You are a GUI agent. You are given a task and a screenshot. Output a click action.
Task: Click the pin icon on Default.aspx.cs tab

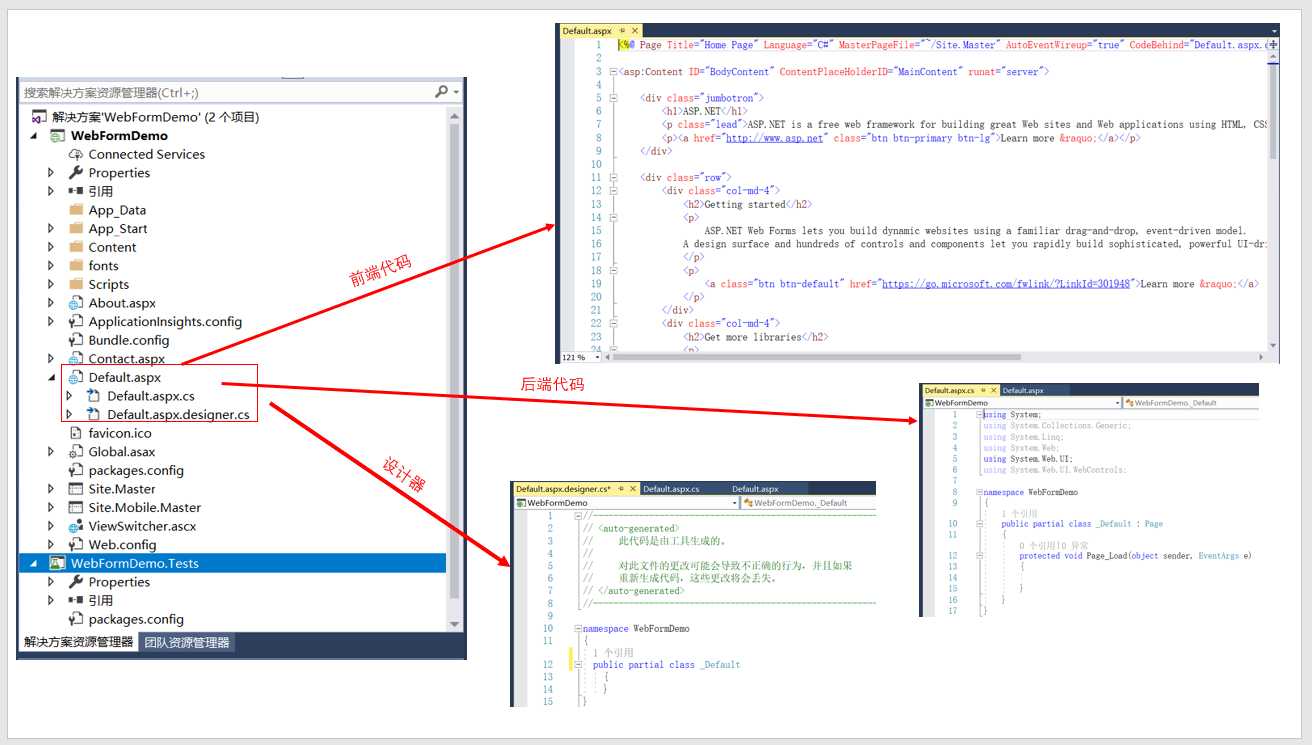pyautogui.click(x=984, y=391)
